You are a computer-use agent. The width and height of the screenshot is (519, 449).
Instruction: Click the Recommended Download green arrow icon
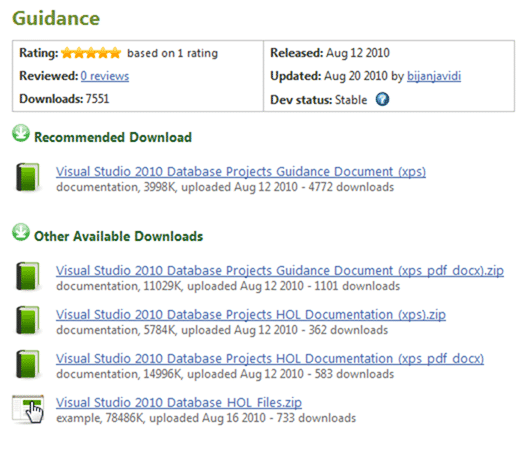[x=21, y=133]
